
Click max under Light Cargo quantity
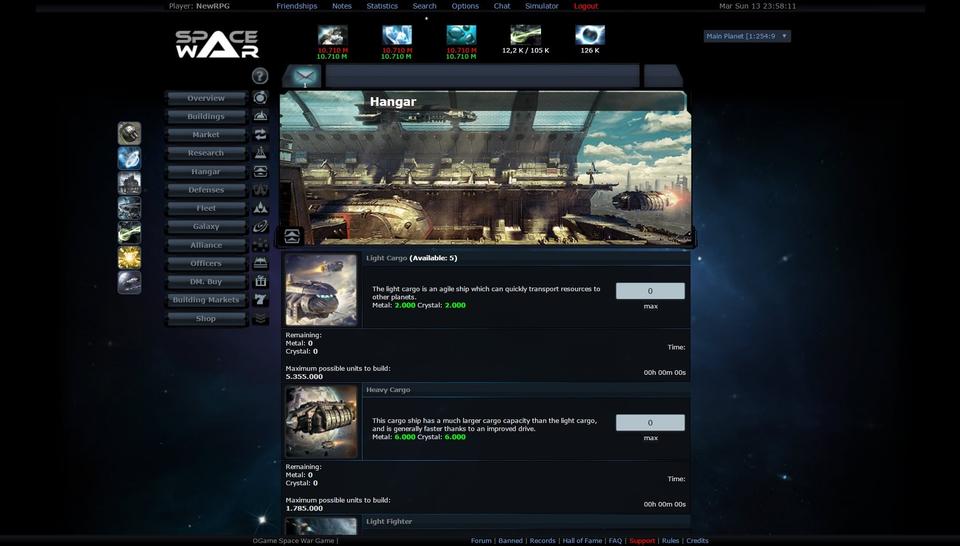(650, 306)
